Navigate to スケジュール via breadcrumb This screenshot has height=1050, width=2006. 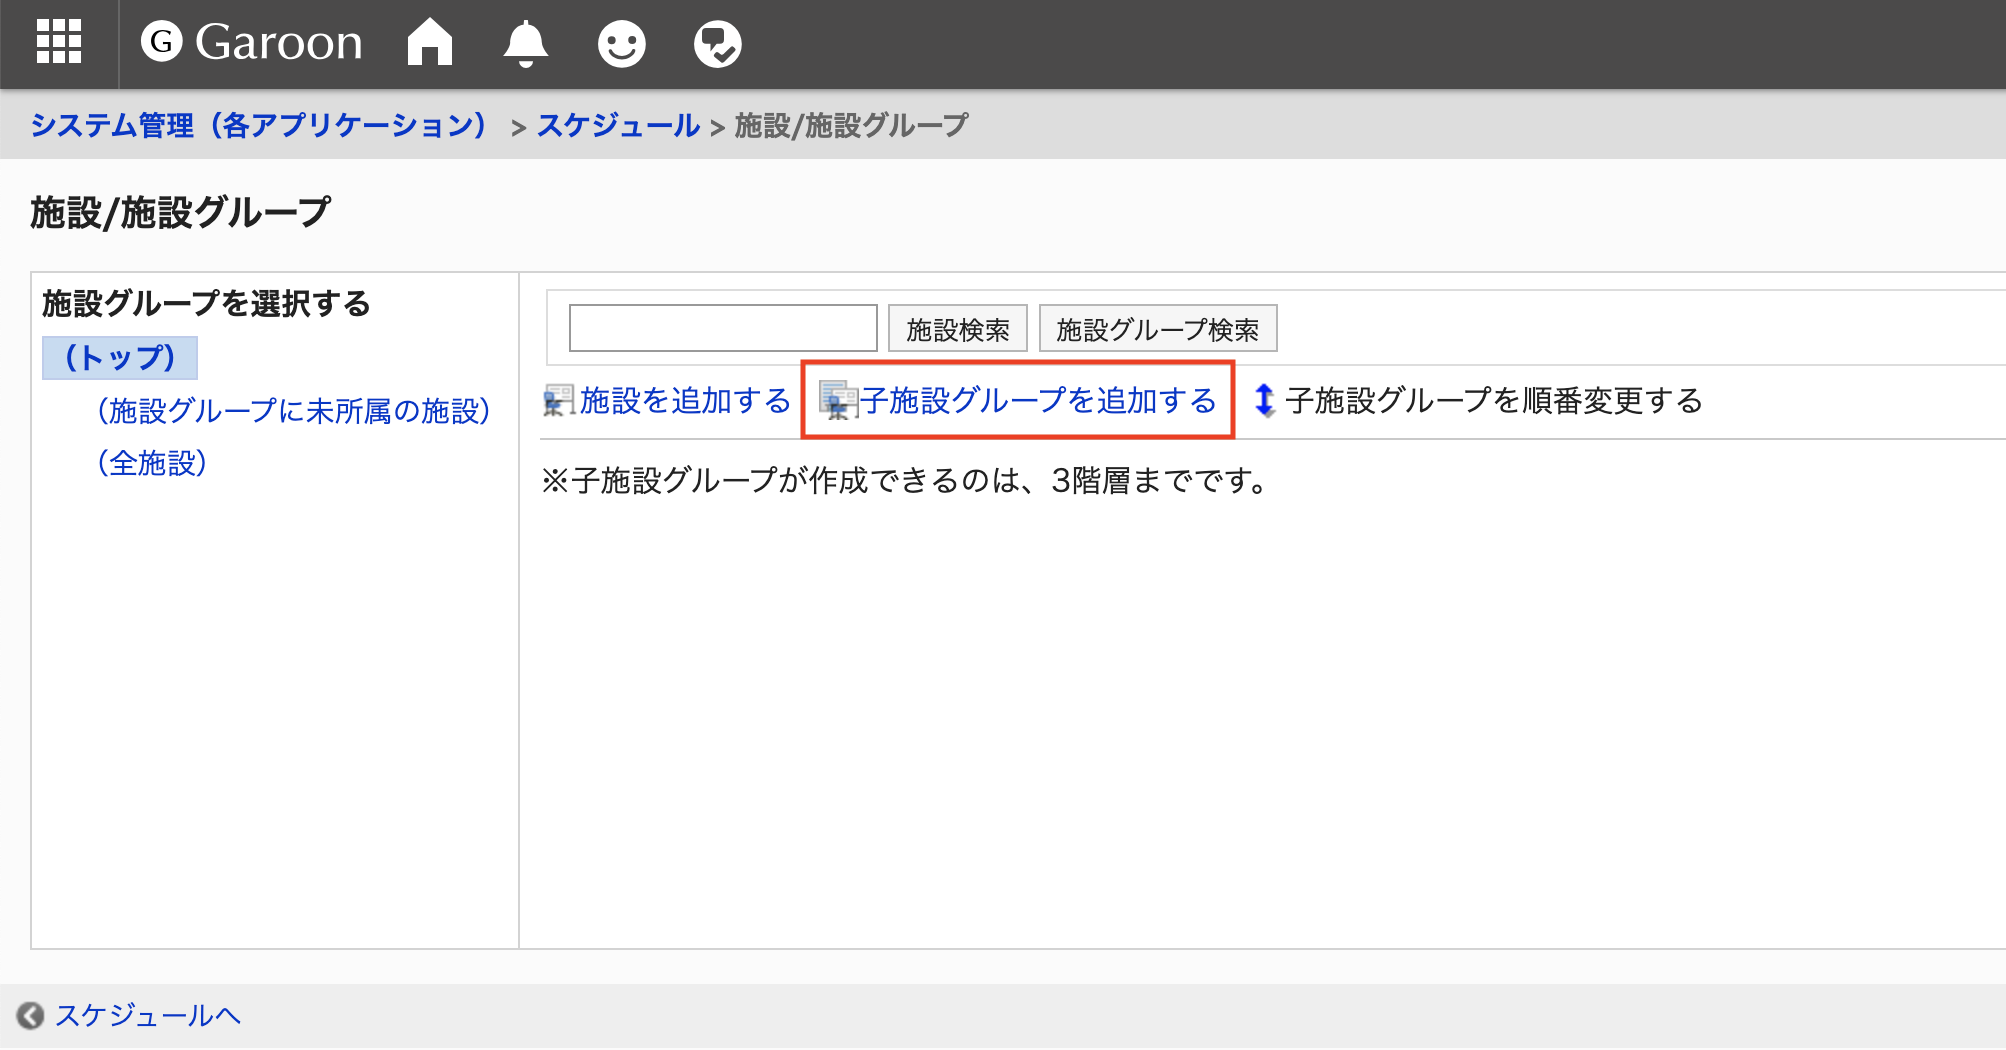tap(618, 125)
